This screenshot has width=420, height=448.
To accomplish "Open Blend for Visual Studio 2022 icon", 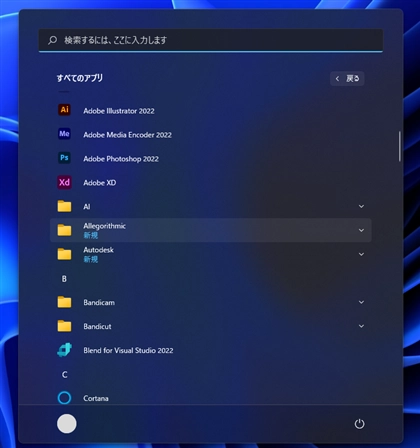I will coord(64,350).
